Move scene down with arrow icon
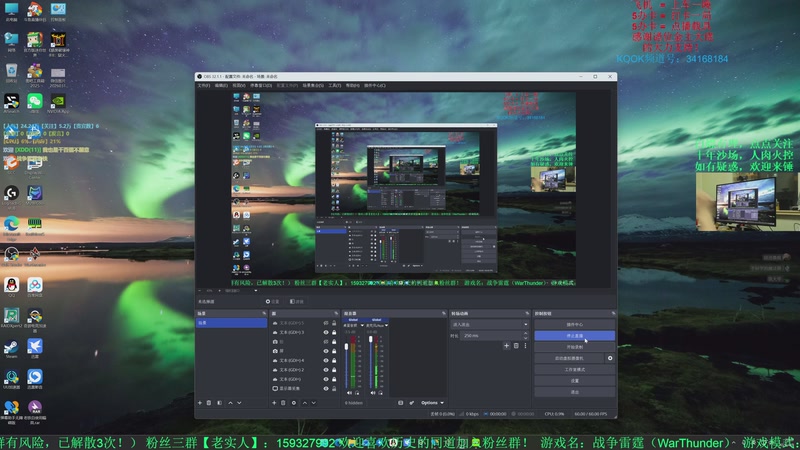Image resolution: width=800 pixels, height=450 pixels. coord(239,403)
